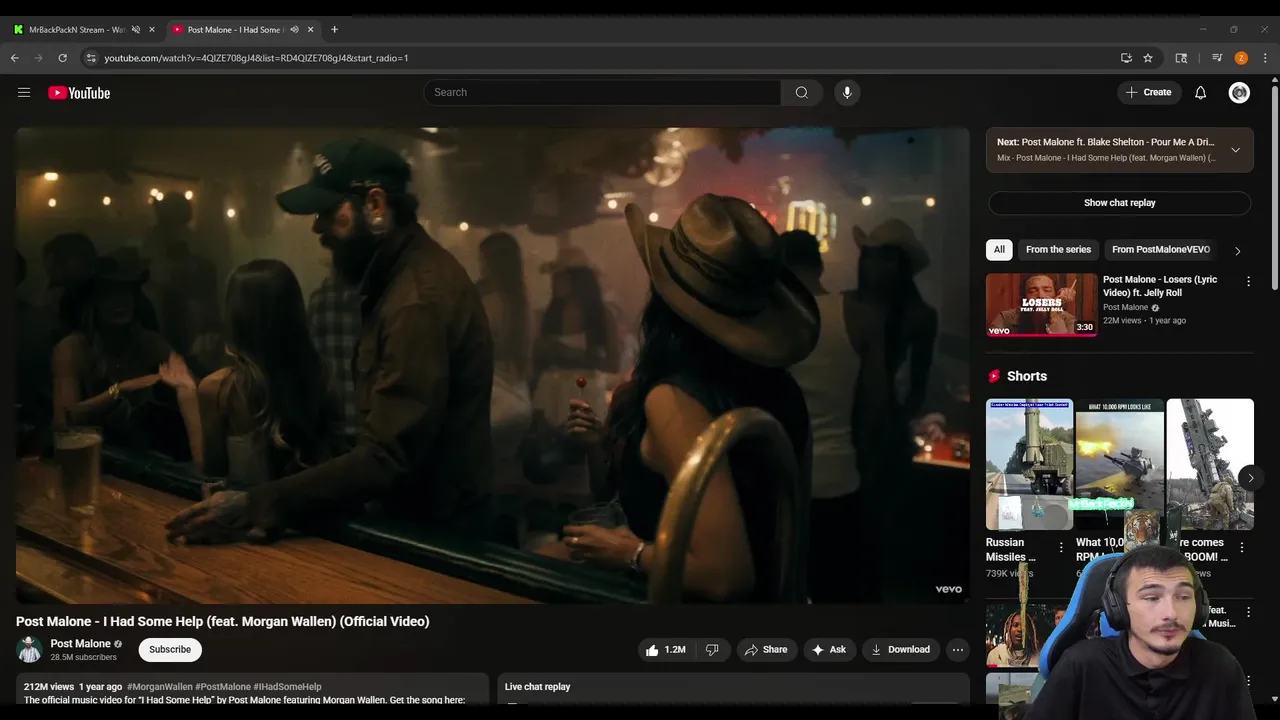Open the Ask AI button
Screen dimensions: 1280x720
coord(829,650)
